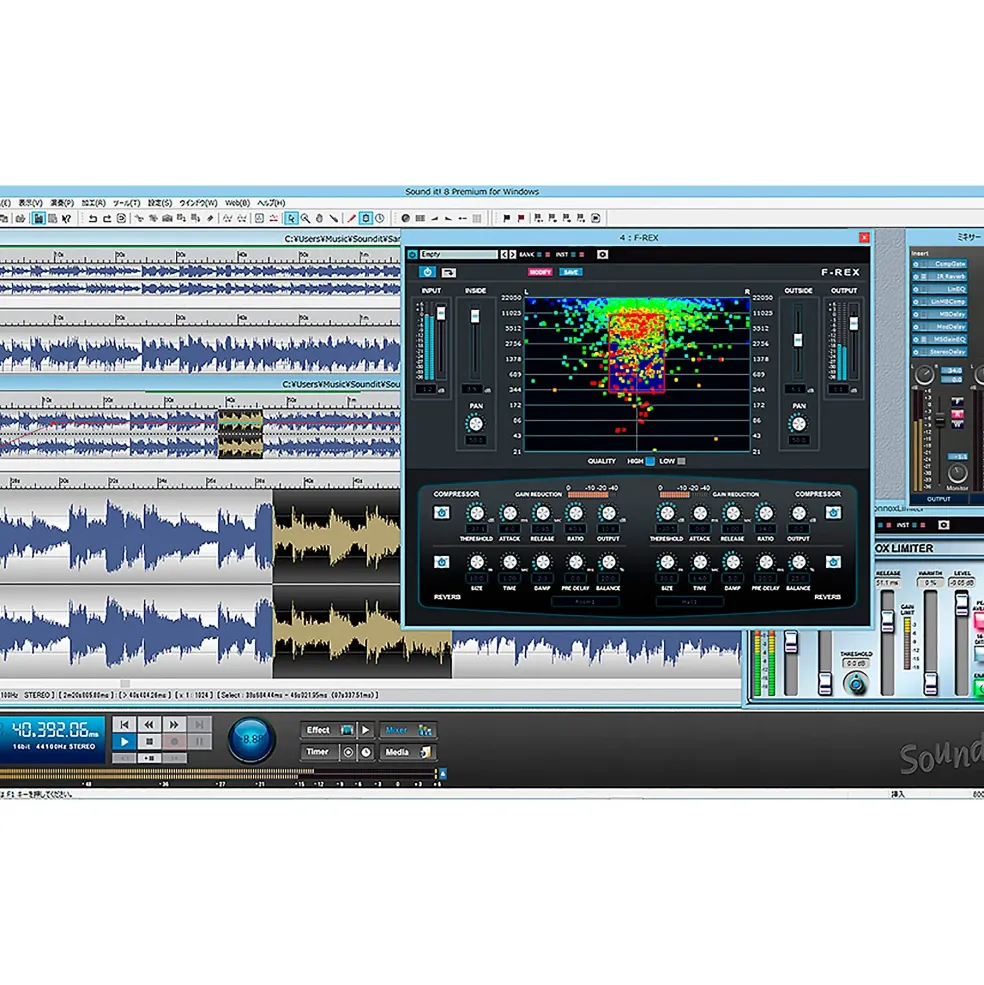Click the F-REX INPUT level fader
The height and width of the screenshot is (985, 984).
(x=440, y=313)
